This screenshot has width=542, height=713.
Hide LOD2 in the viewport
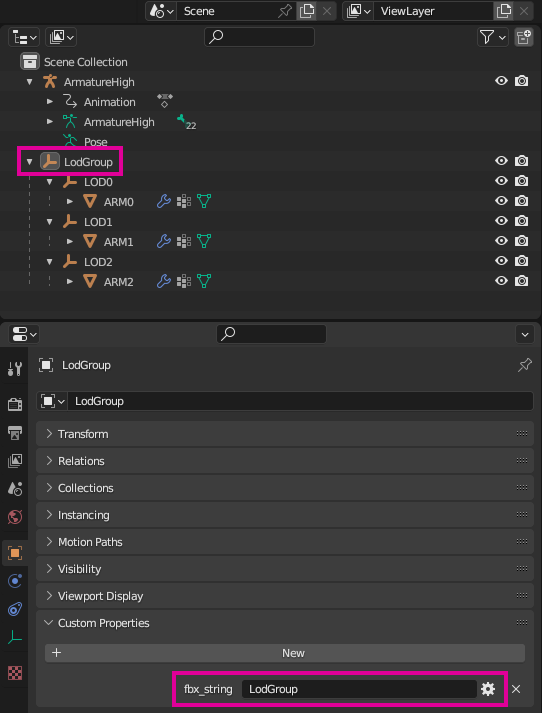click(x=501, y=261)
